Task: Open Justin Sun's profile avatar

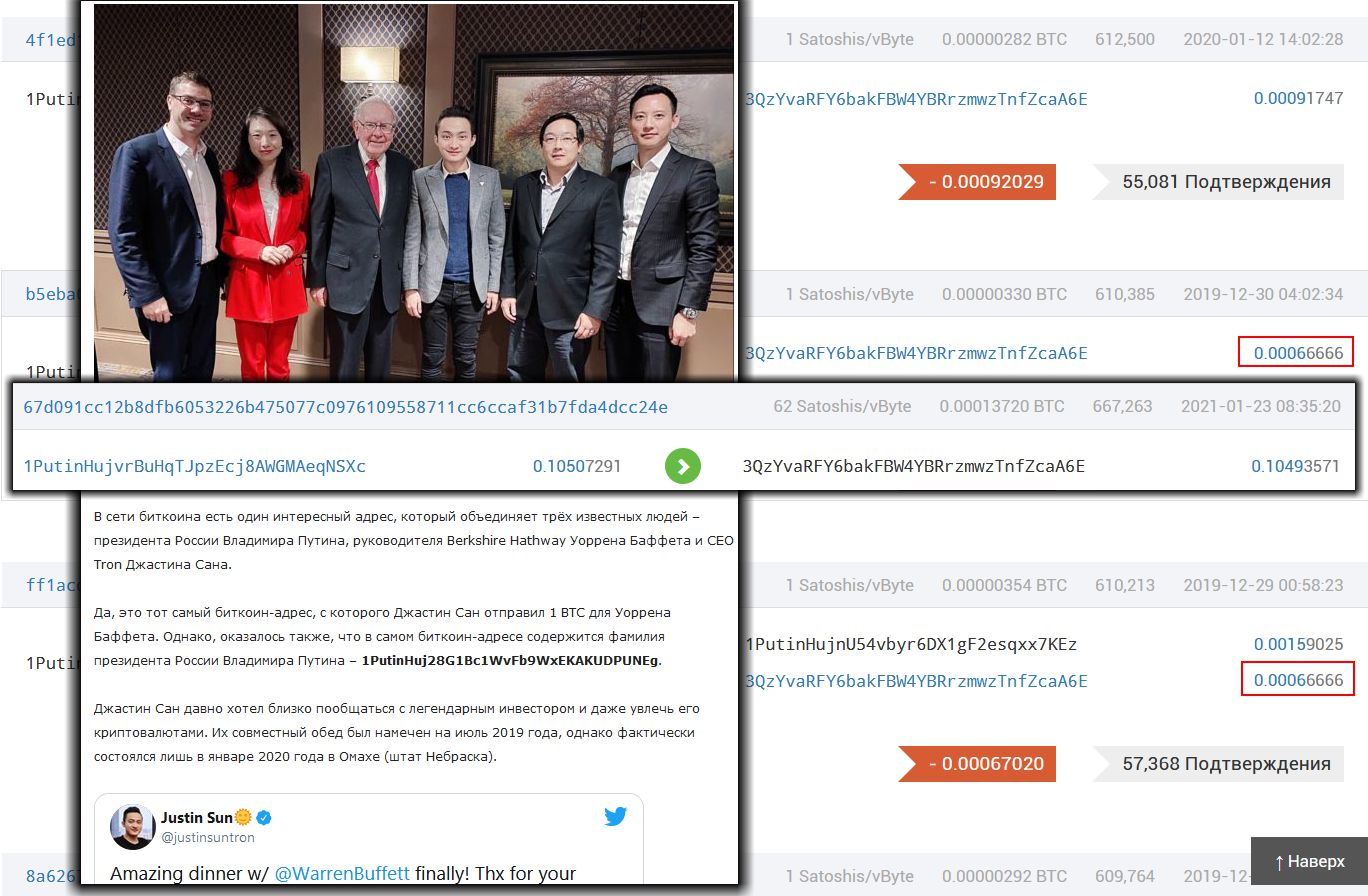Action: [133, 827]
